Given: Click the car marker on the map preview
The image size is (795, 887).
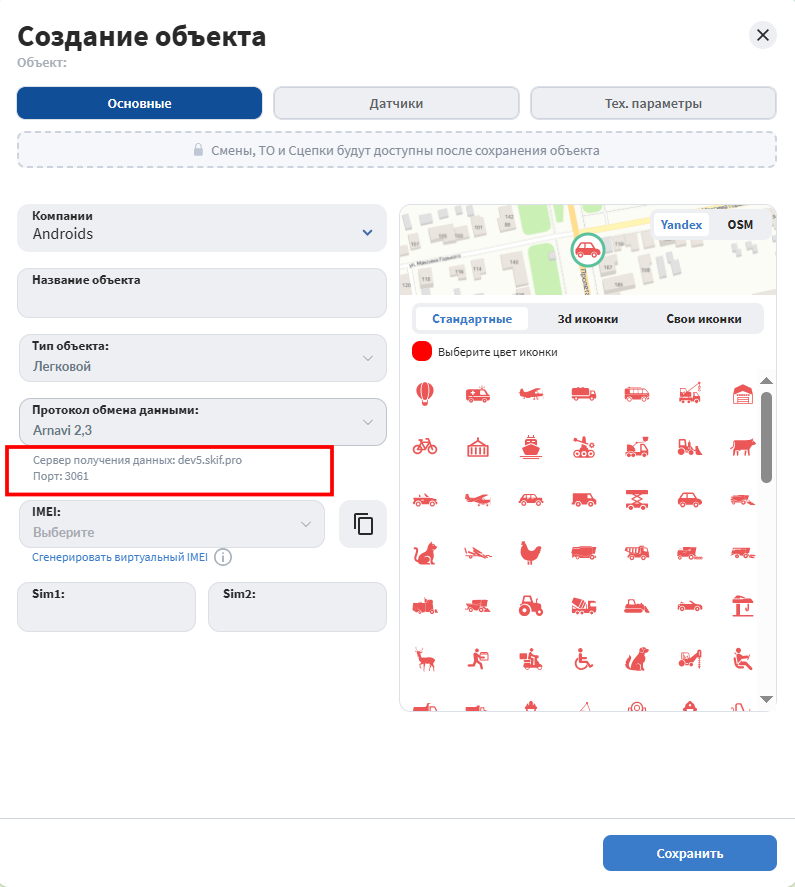Looking at the screenshot, I should click(587, 250).
